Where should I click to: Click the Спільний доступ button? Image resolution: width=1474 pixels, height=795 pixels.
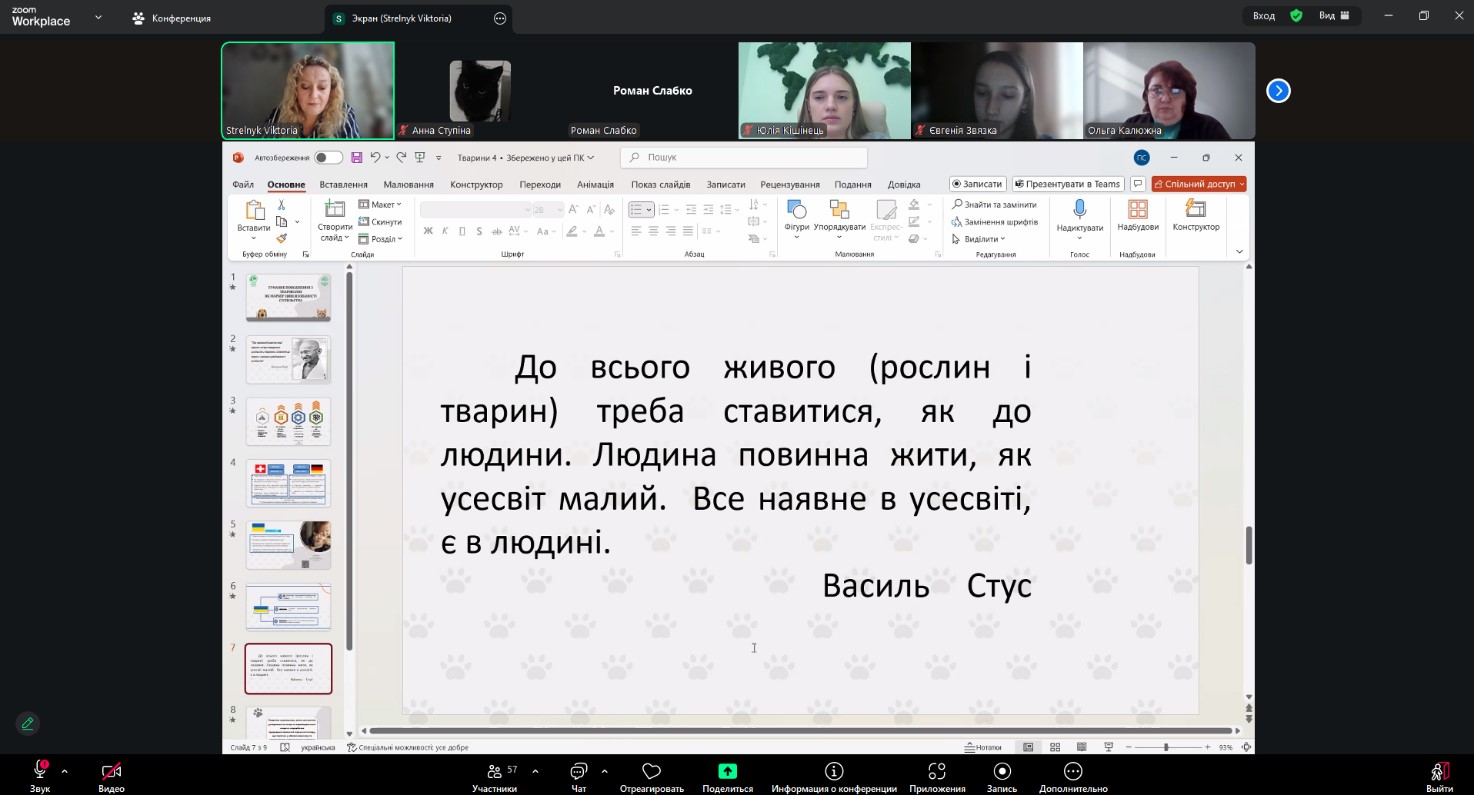(1198, 184)
